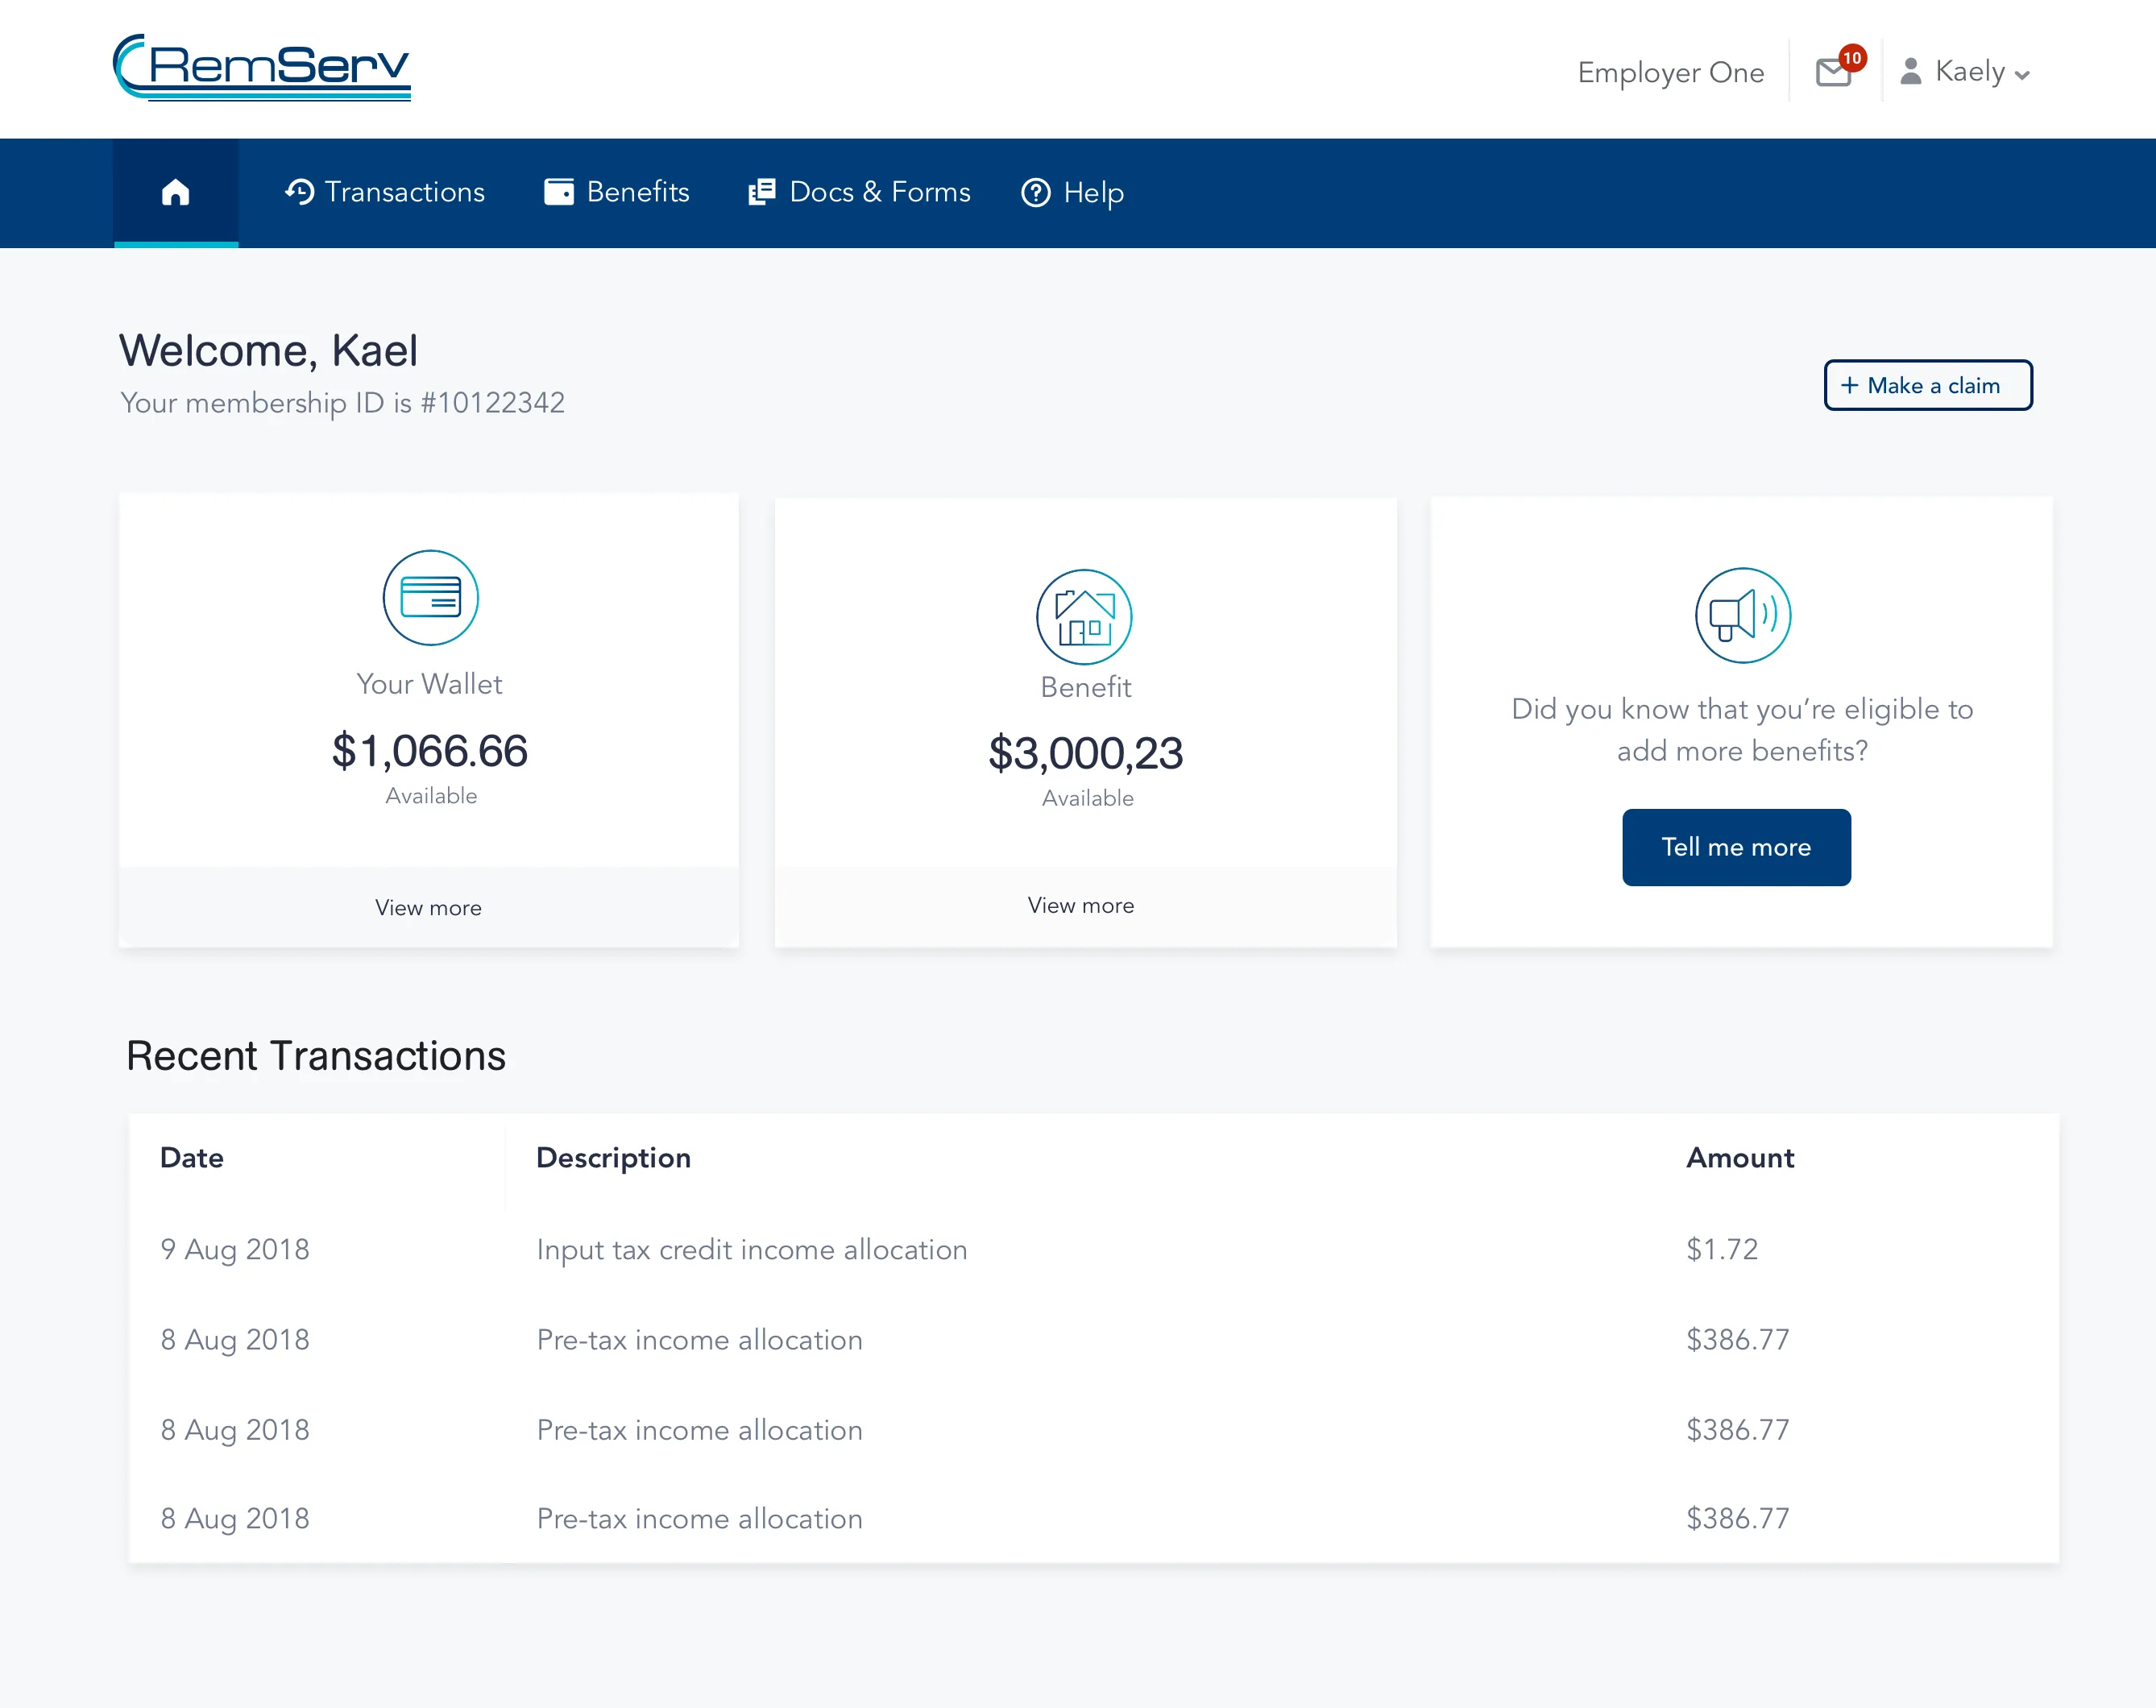Click Tell me more button
Screen dimensions: 2156x1708
coord(1736,847)
